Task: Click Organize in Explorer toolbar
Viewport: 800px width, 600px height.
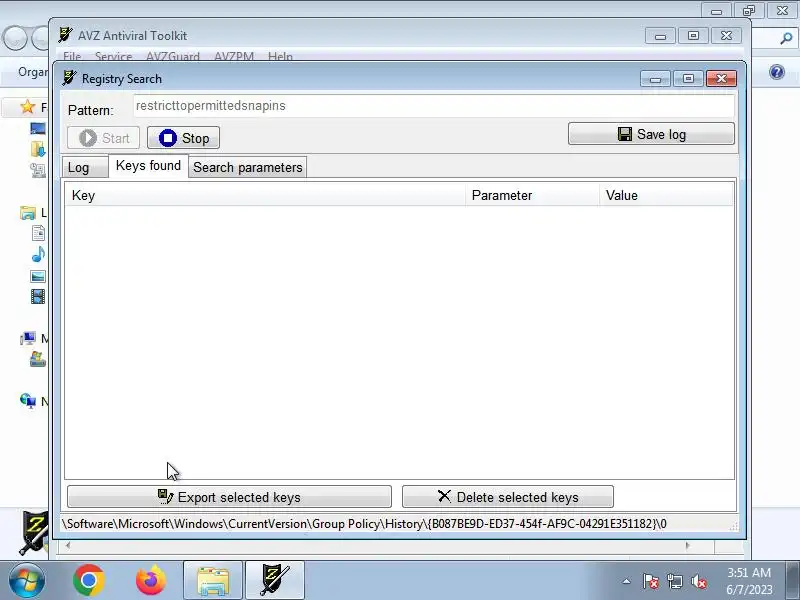Action: pos(33,72)
